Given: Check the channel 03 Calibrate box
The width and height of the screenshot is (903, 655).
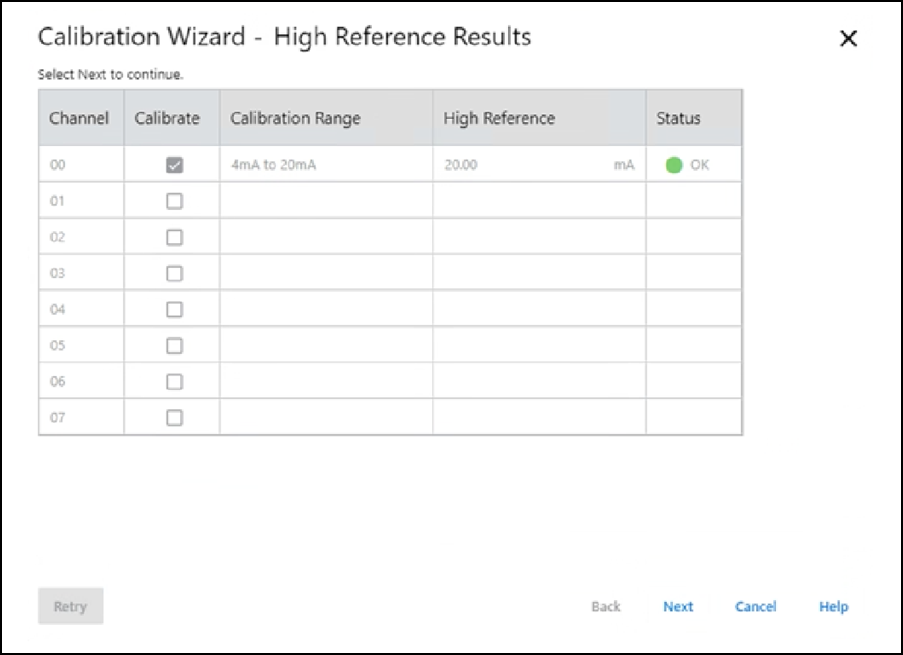Looking at the screenshot, I should [174, 273].
